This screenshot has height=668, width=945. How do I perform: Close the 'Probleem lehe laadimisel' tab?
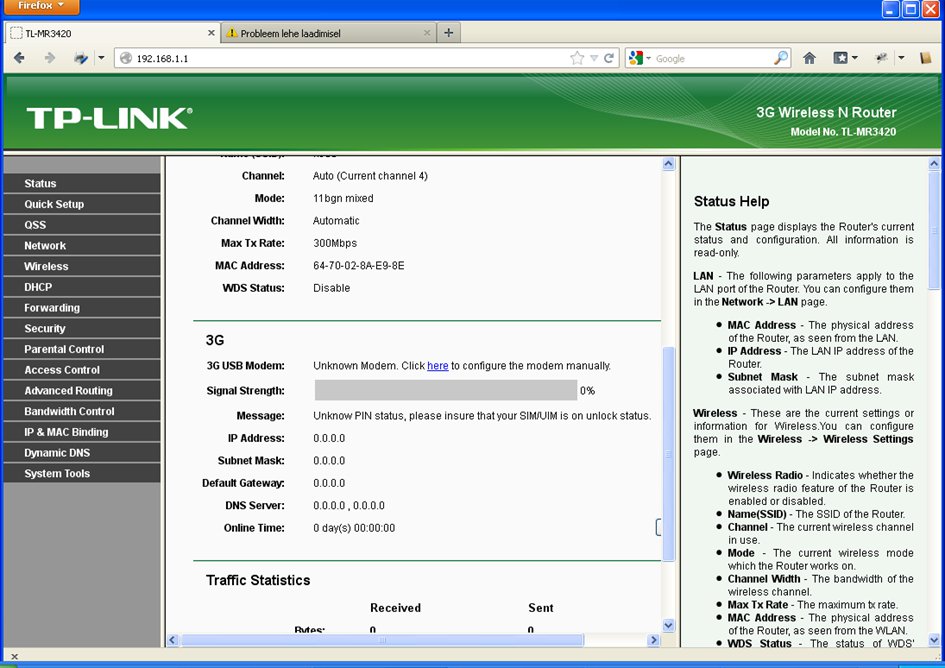pos(427,33)
